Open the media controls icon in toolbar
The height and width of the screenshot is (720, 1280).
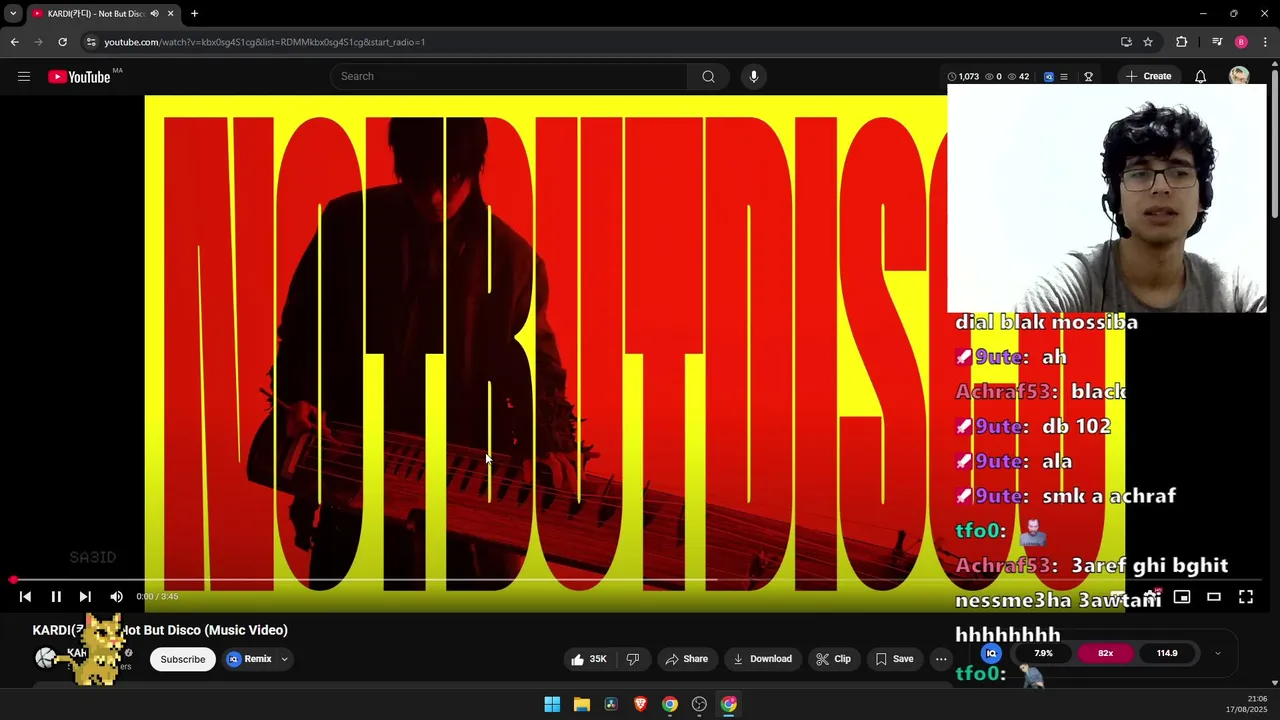[1217, 42]
